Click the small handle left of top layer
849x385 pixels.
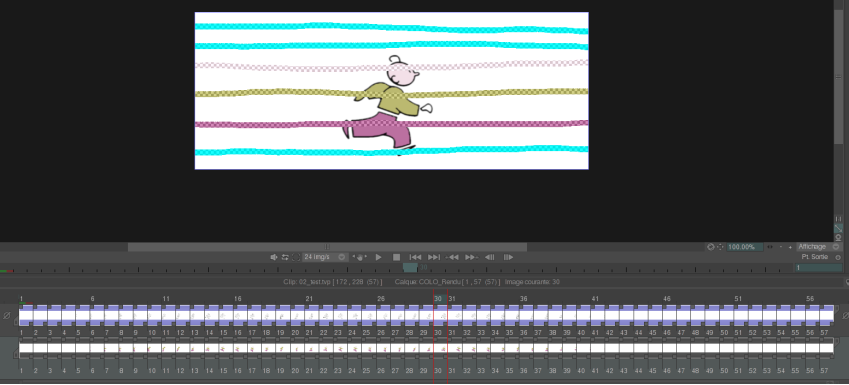pos(16,322)
